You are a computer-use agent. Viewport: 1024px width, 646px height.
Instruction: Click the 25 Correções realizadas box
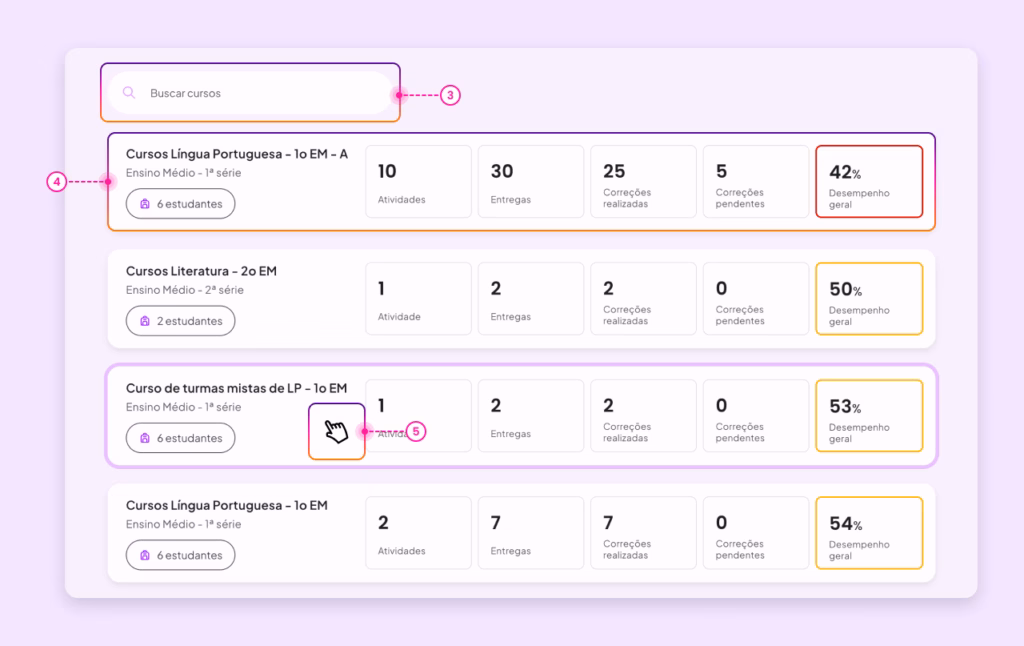pos(643,182)
